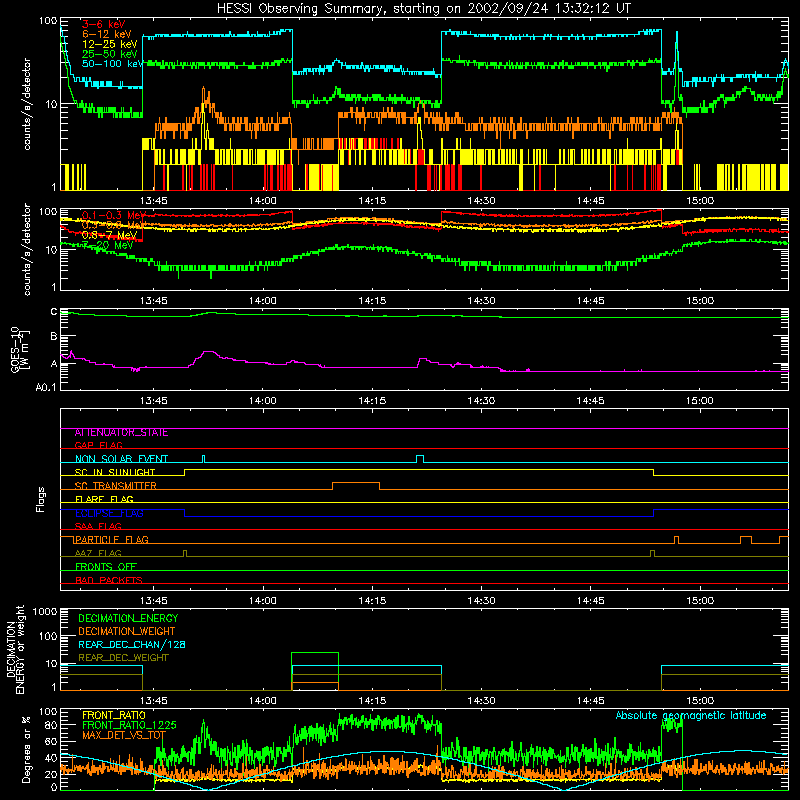Select the "25-50 keV" green legend label
The image size is (800, 800).
point(109,54)
